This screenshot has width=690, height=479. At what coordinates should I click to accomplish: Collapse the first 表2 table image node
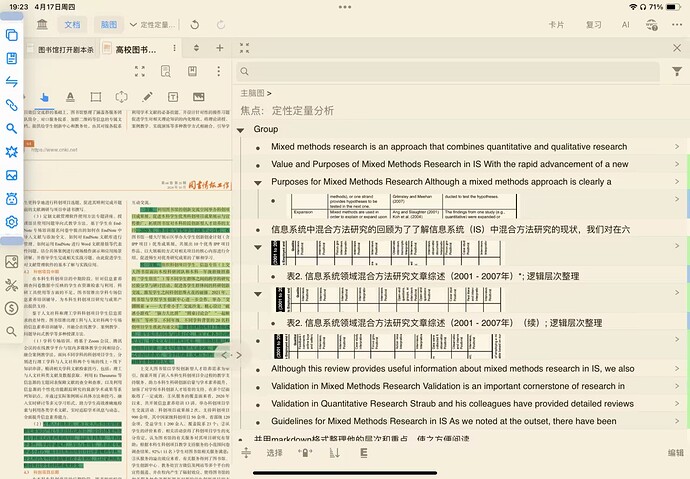click(x=258, y=247)
